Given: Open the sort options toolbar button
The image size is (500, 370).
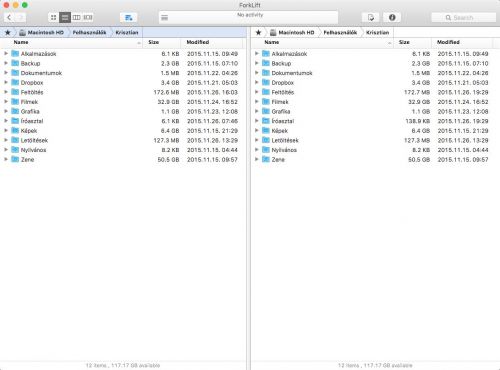Looking at the screenshot, I should 128,17.
